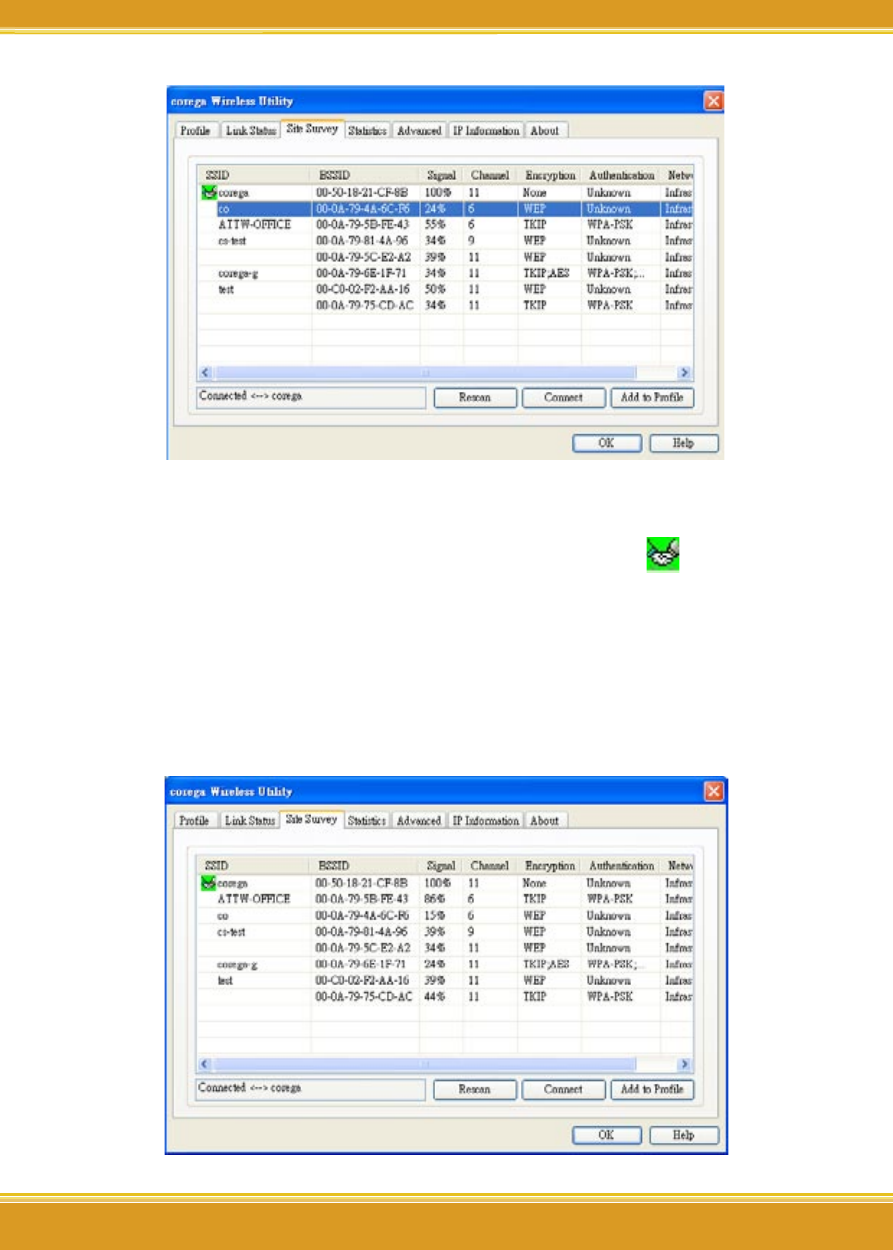Open the About tab in the top dialog
Image resolution: width=893 pixels, height=1250 pixels.
pos(545,131)
